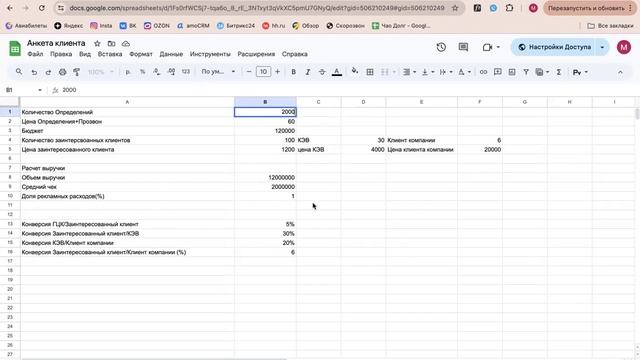Open the functions sigma menu
This screenshot has width=640, height=360.
(x=559, y=72)
